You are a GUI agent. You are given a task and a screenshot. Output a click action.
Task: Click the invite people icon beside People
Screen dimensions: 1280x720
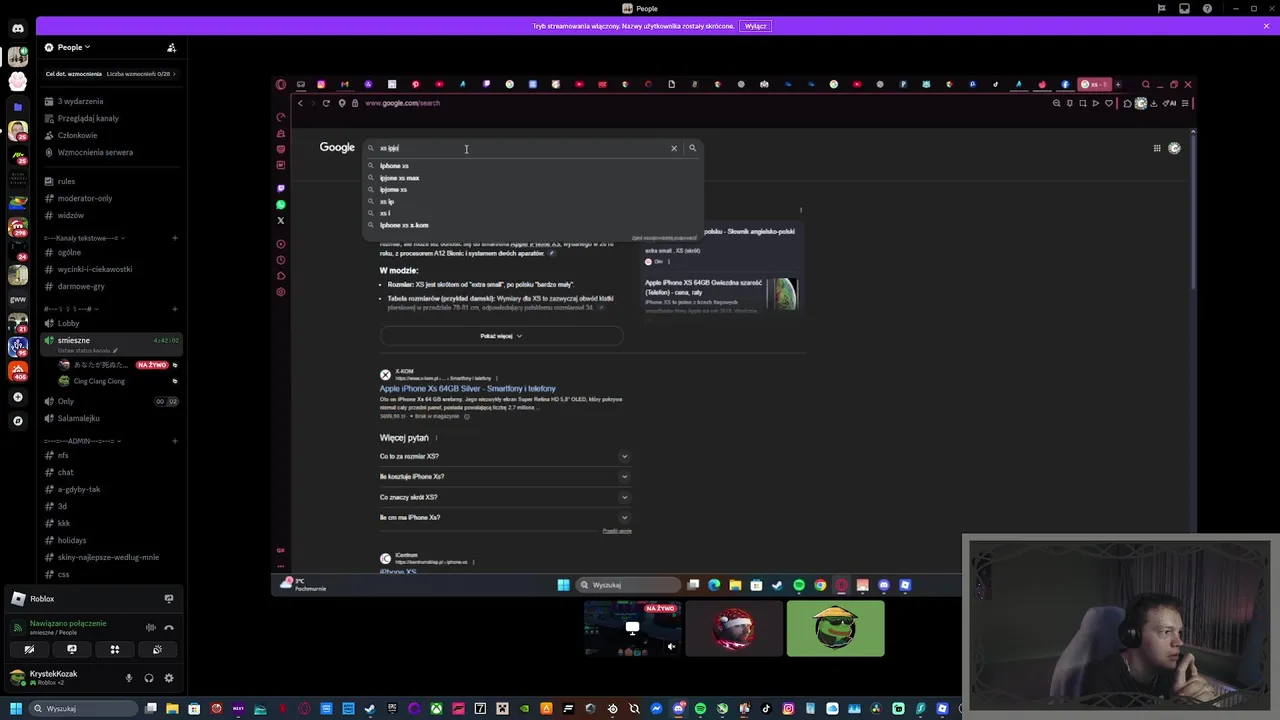[171, 47]
